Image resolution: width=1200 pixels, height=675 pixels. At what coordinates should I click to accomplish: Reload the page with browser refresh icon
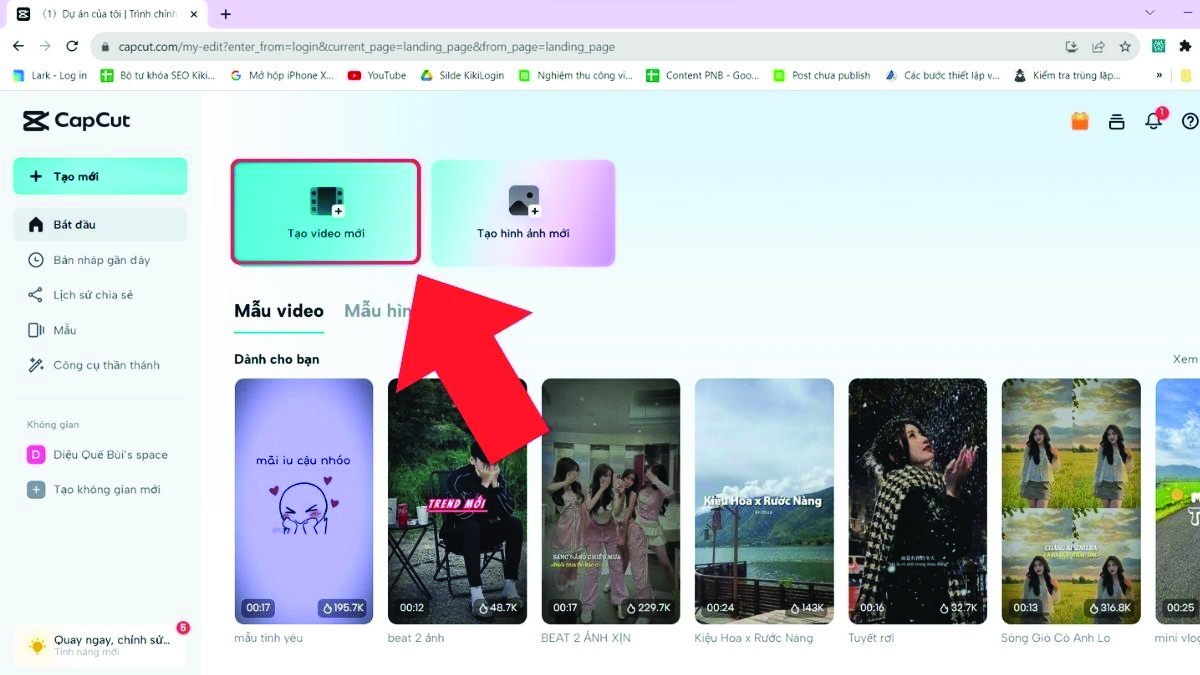72,46
